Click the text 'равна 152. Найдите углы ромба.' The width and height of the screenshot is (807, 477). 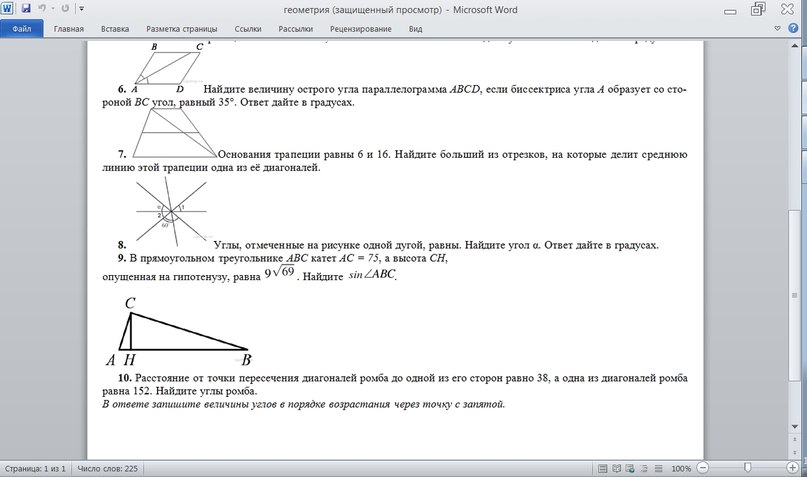180,391
